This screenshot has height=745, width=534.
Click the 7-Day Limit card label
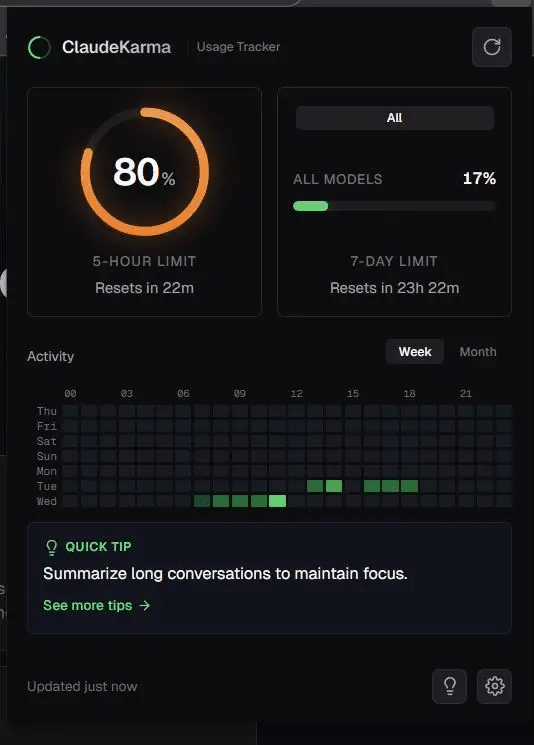tap(394, 261)
